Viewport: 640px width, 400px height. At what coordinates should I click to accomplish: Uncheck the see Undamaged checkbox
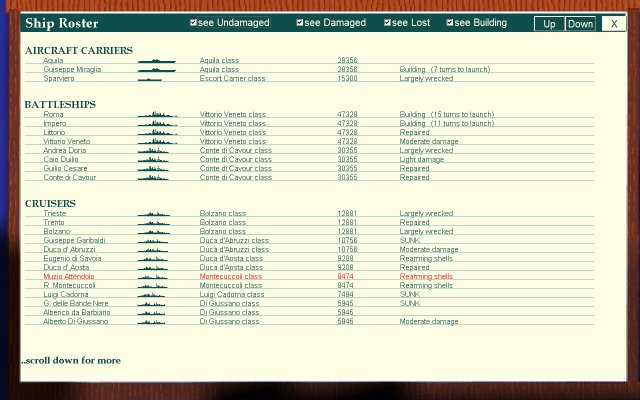tap(194, 23)
